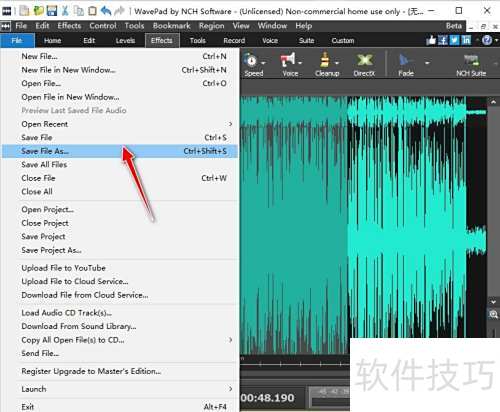Switch to the Record ribbon tab
The height and width of the screenshot is (412, 500).
234,41
